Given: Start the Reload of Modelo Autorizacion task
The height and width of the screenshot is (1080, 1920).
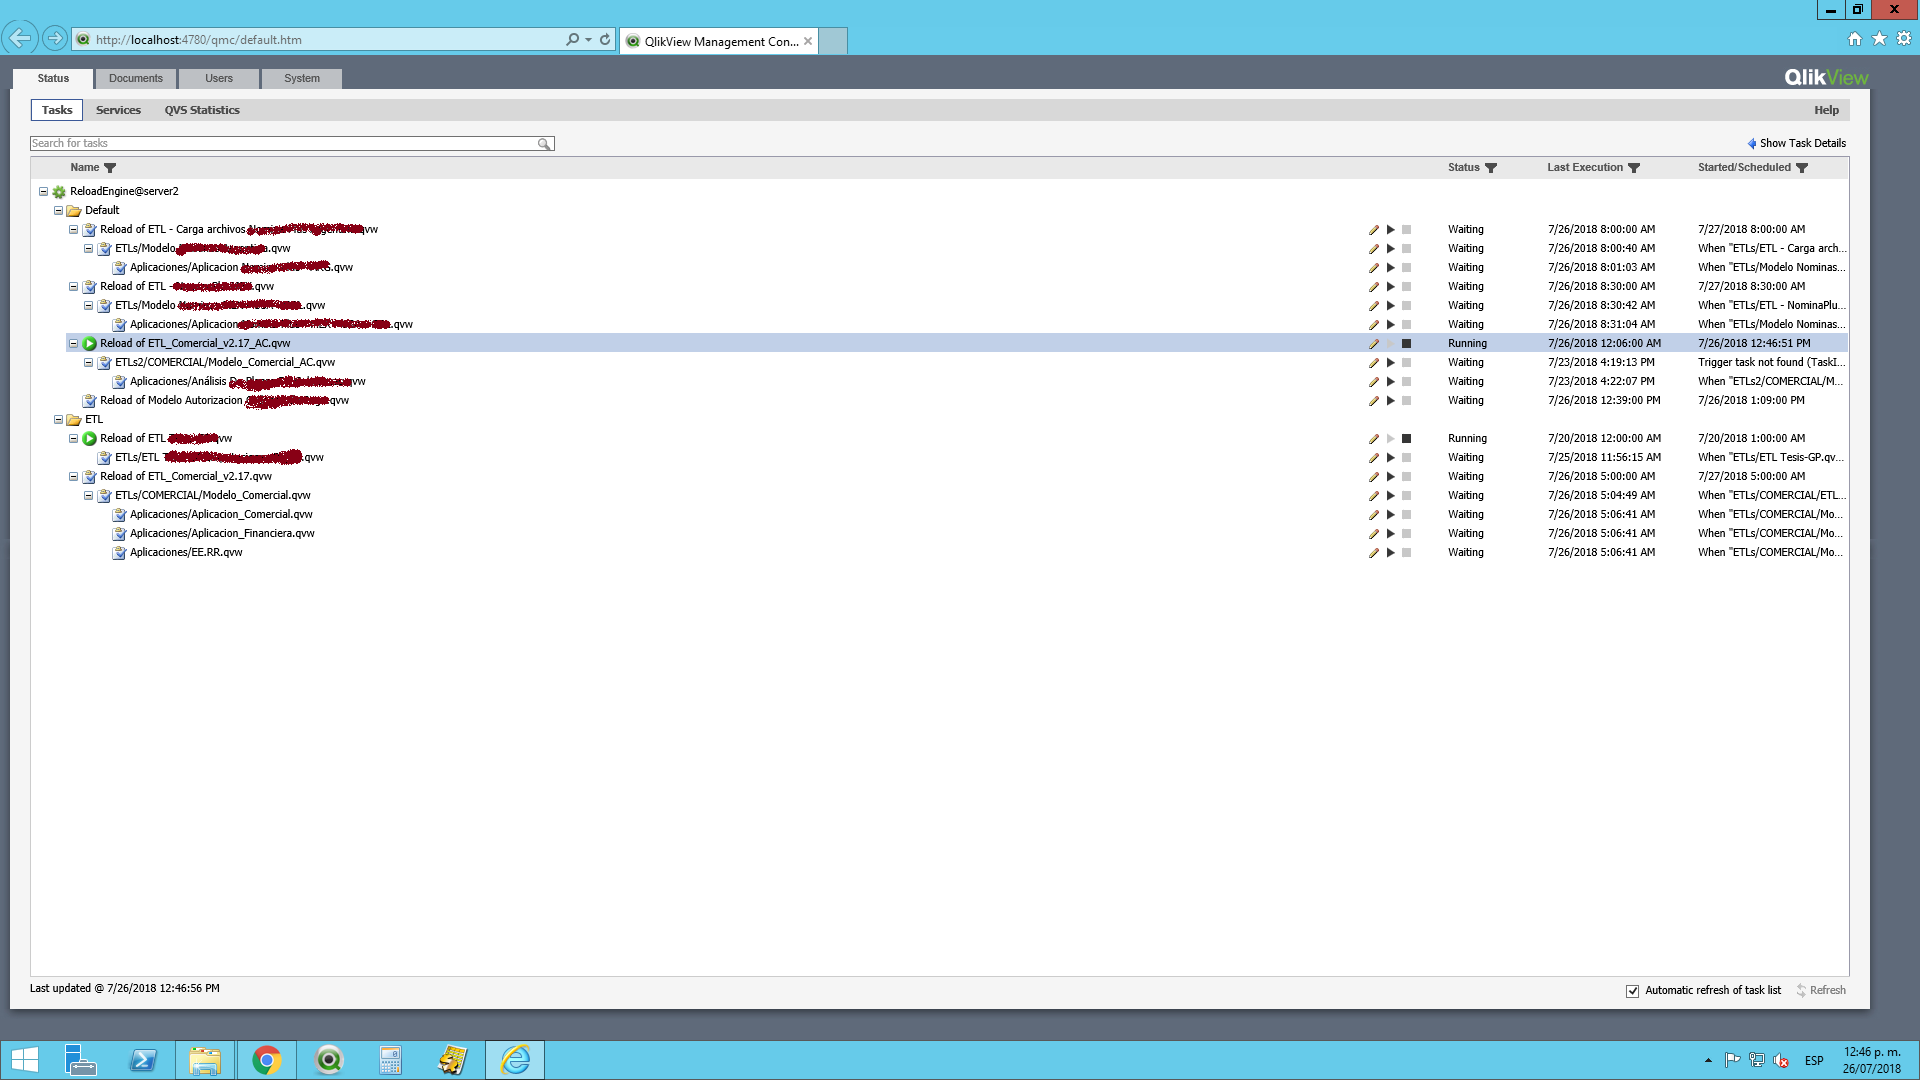Looking at the screenshot, I should [x=1390, y=401].
